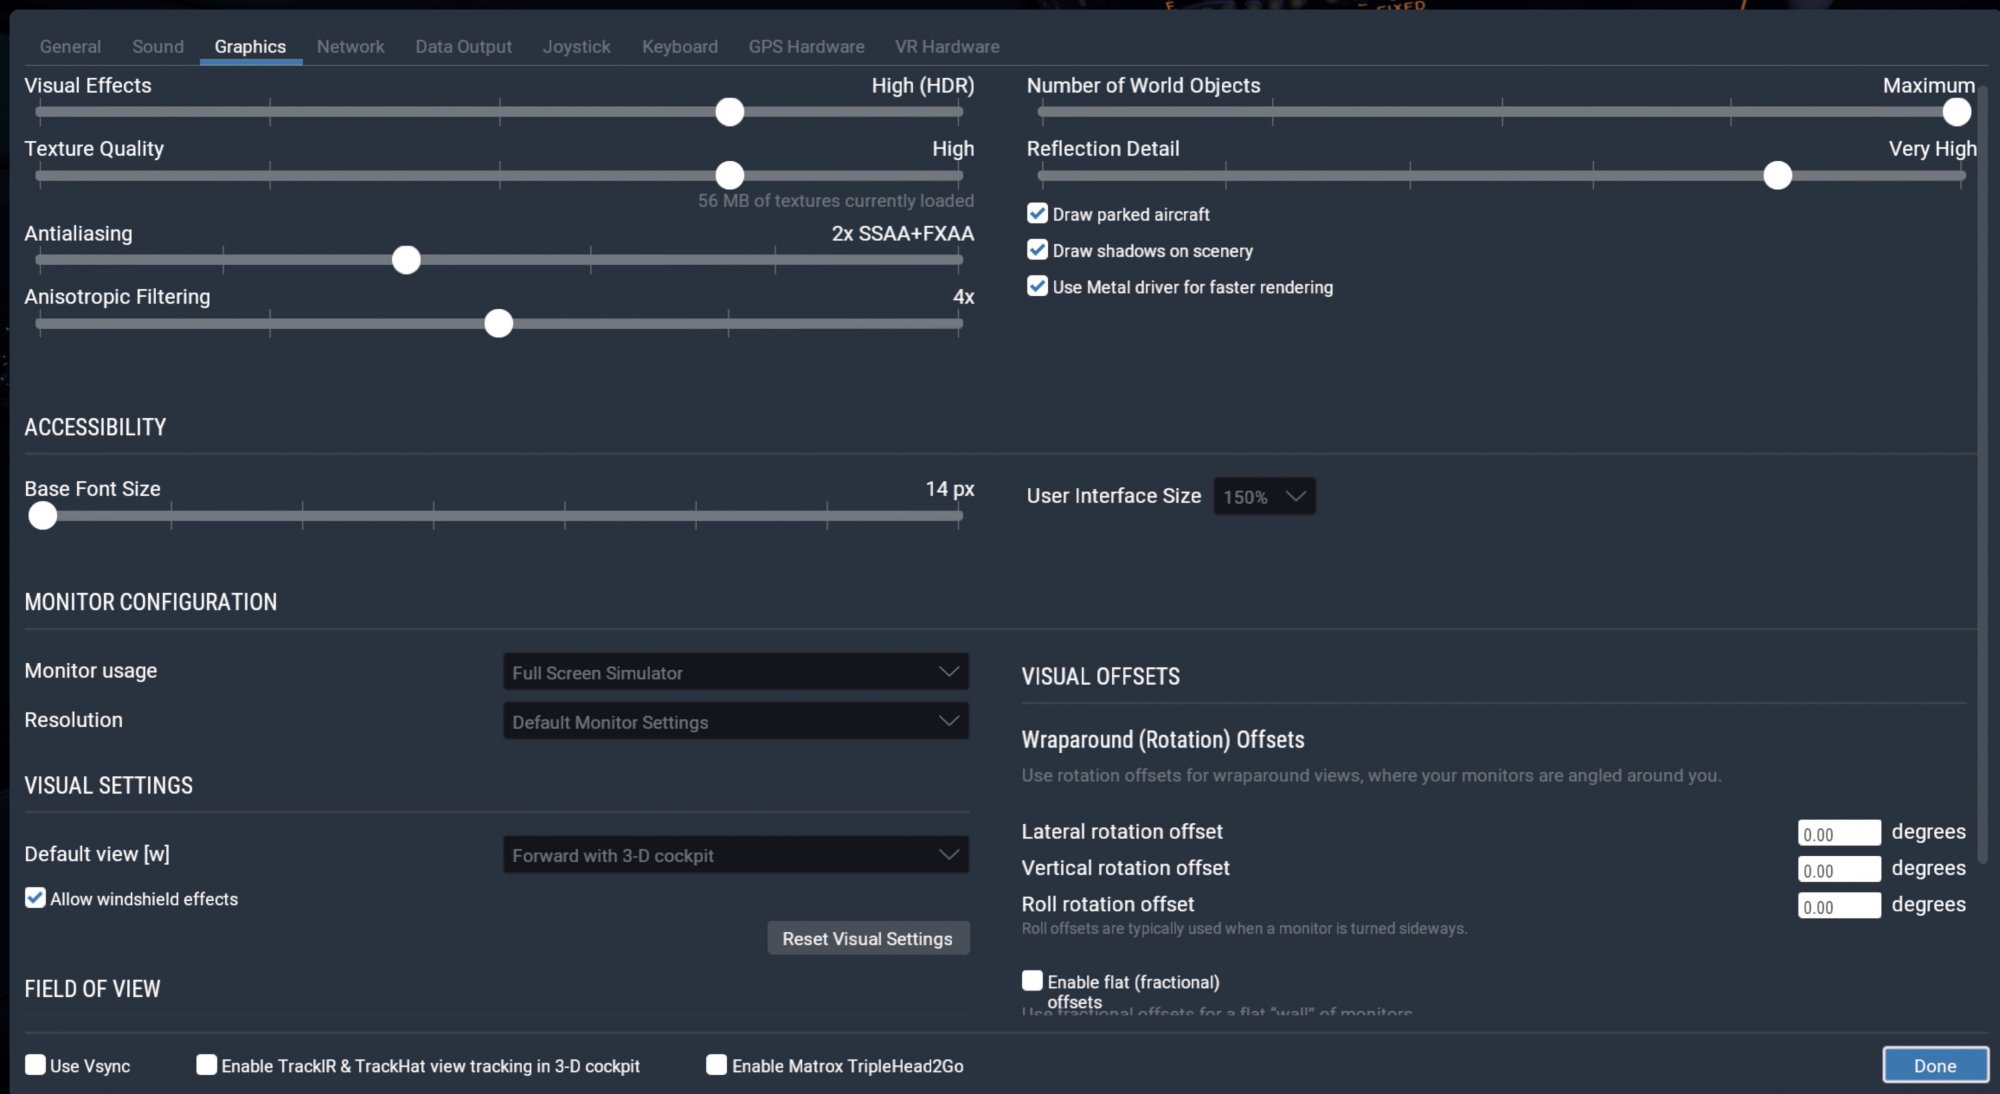
Task: Enable Use Vsync option
Action: (x=36, y=1065)
